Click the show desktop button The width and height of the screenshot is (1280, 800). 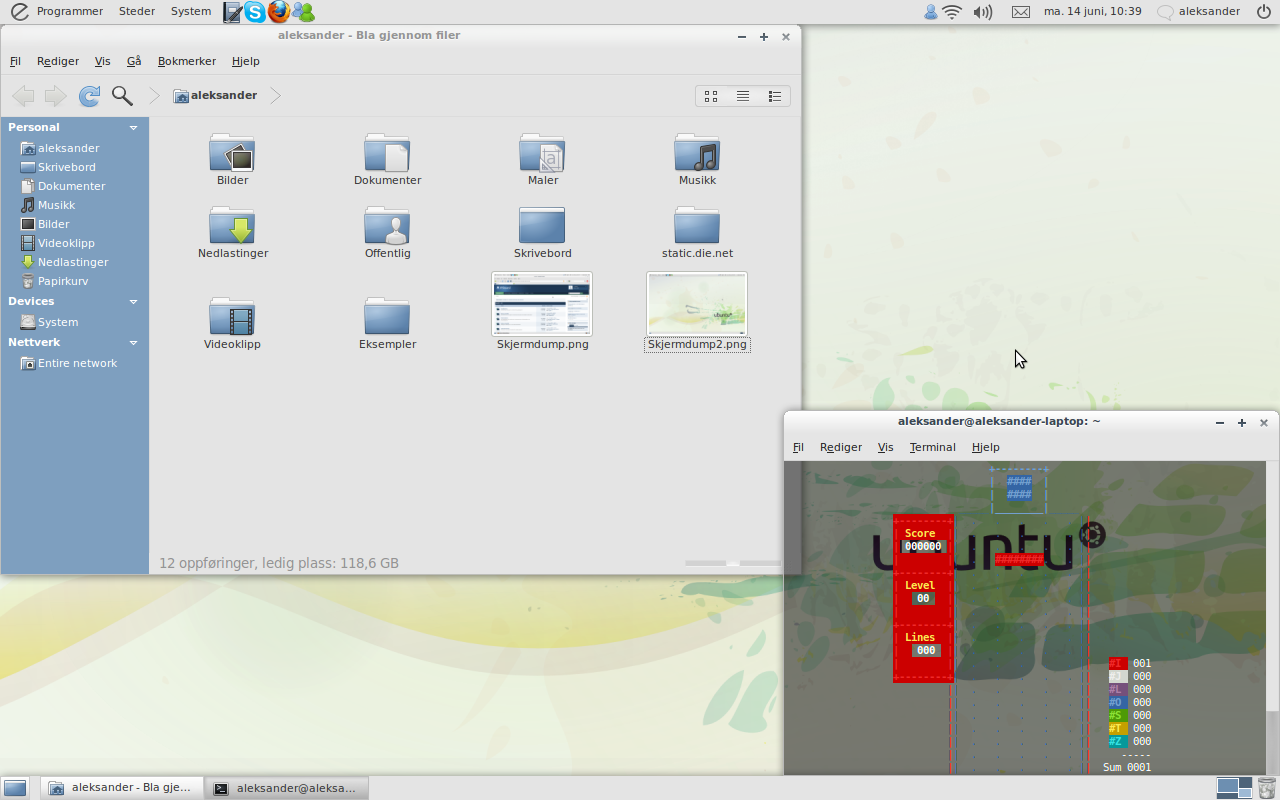point(15,788)
